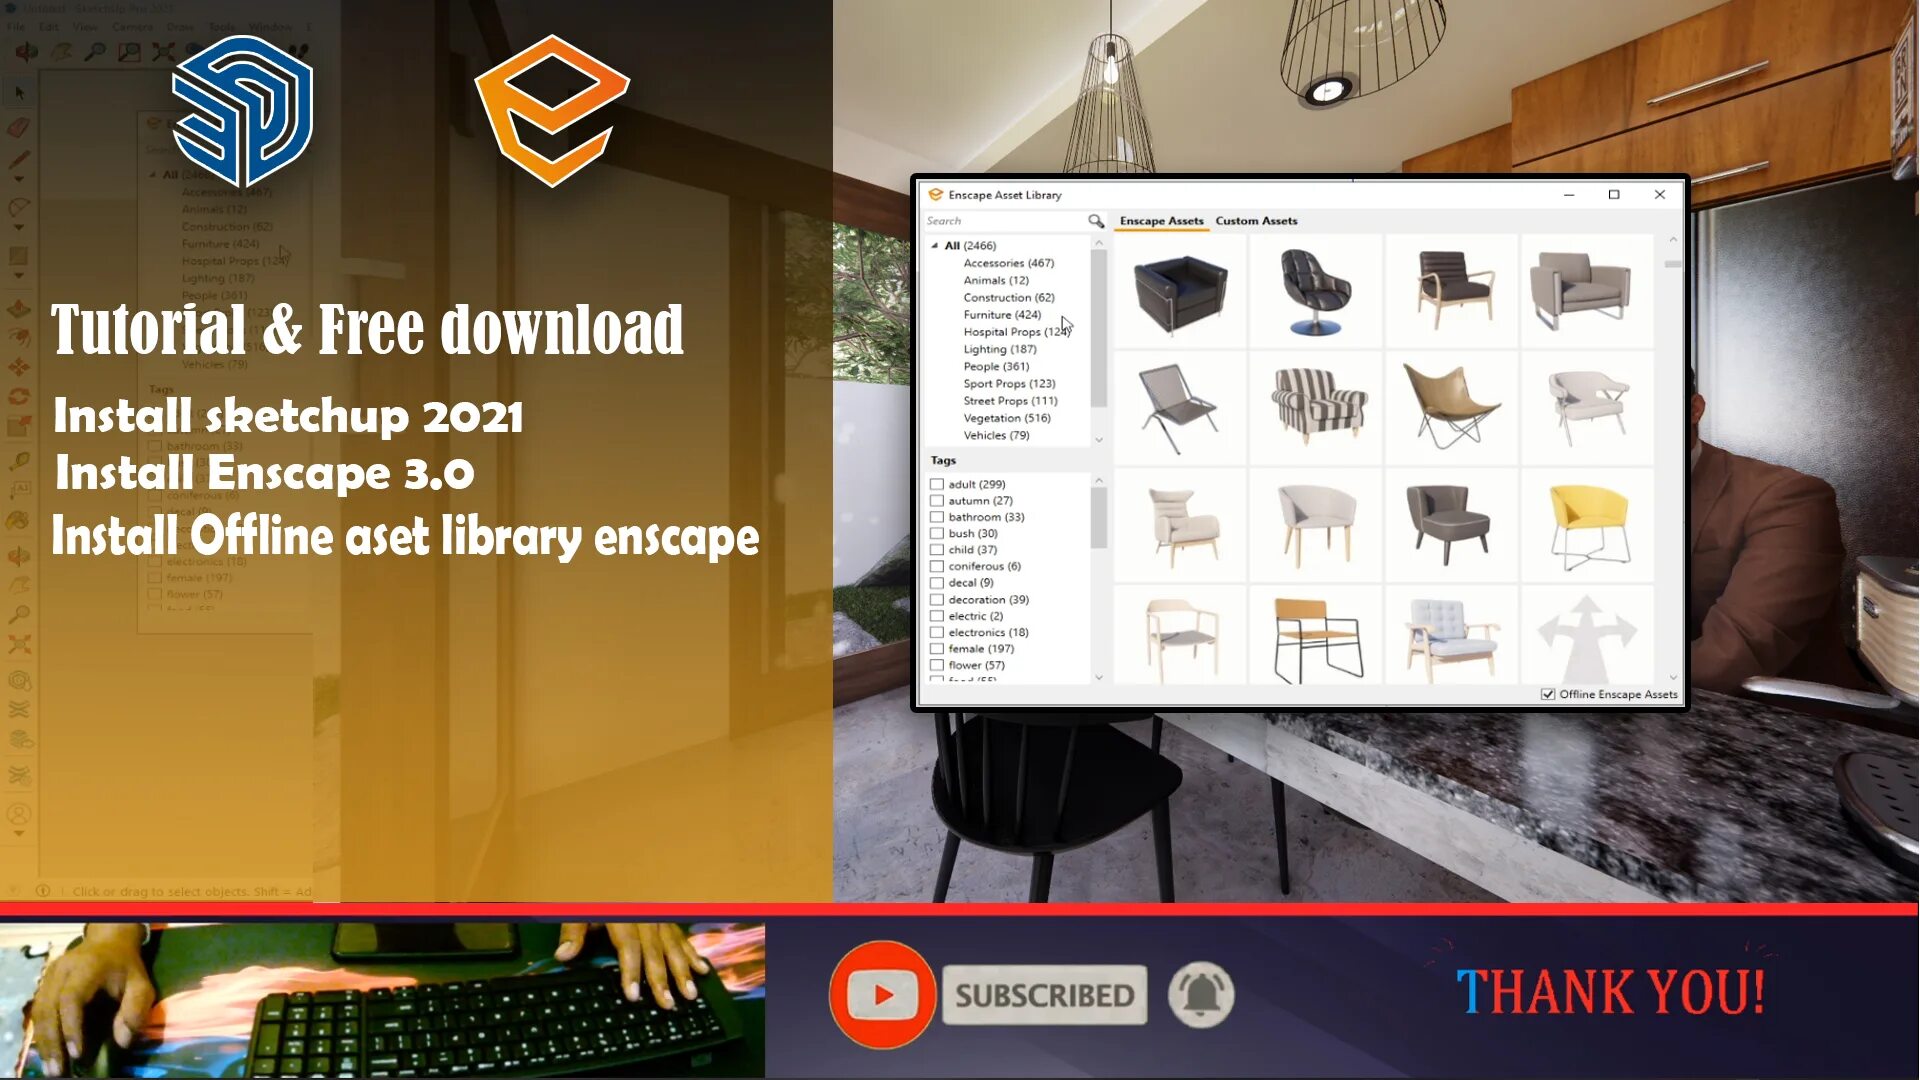1920x1080 pixels.
Task: Select the dark grey tub armchair thumbnail
Action: tap(1452, 525)
